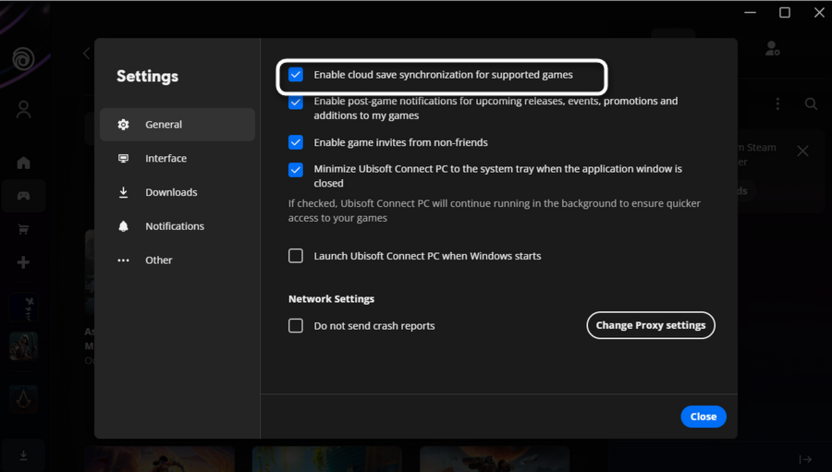The width and height of the screenshot is (832, 472).
Task: Click the Settings title text
Action: [148, 76]
